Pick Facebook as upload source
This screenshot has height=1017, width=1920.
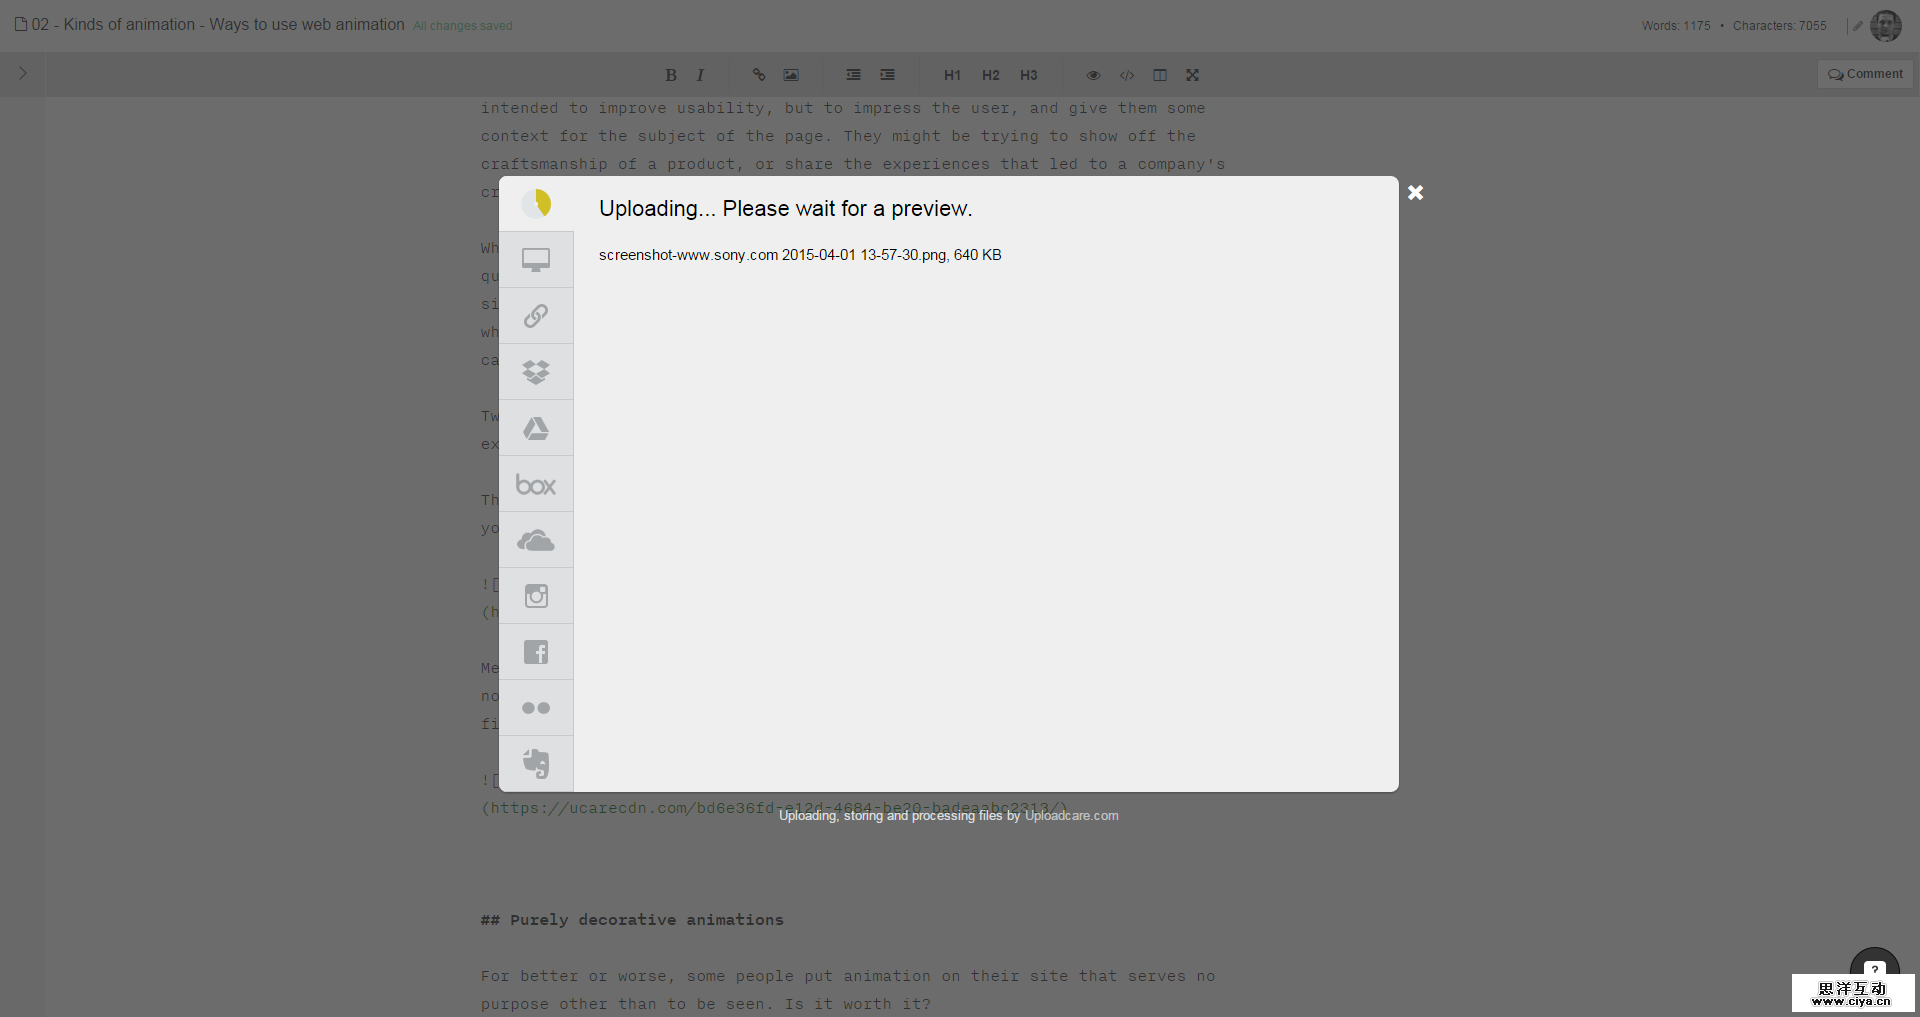click(536, 652)
